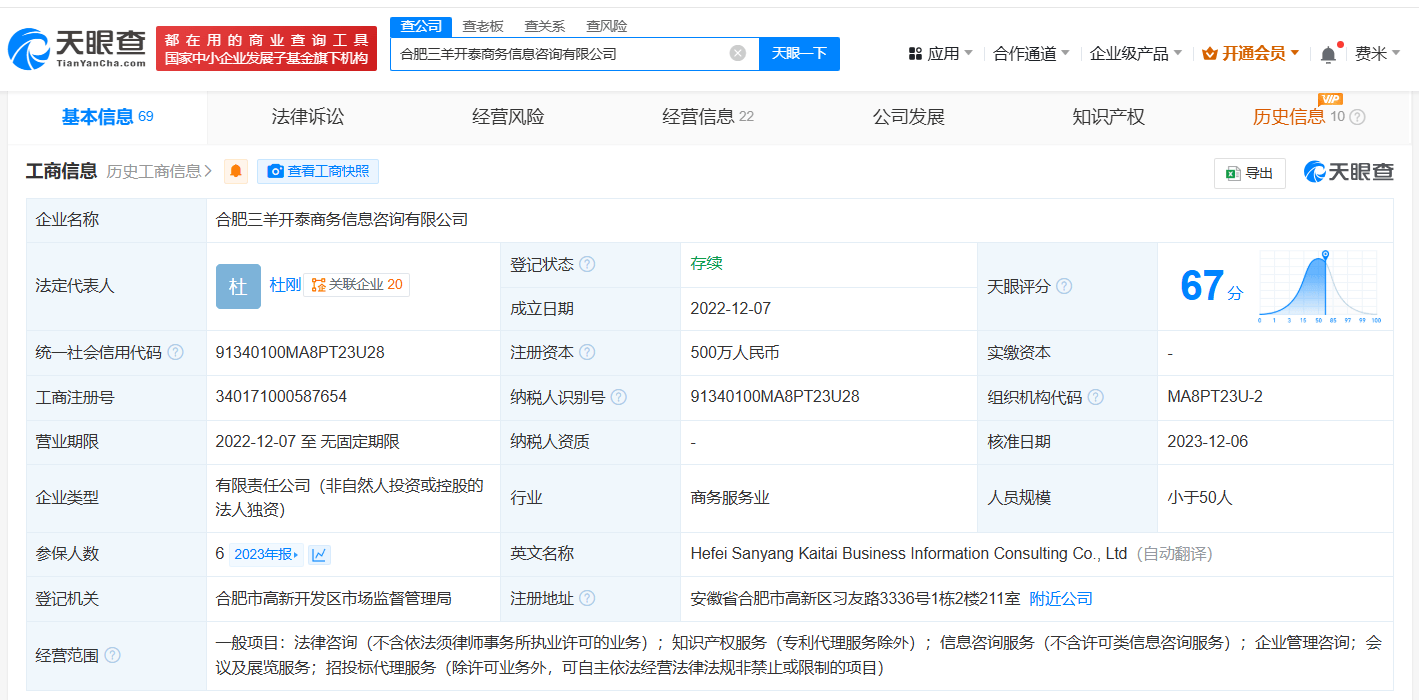Screen dimensions: 1419x700
Task: Click the 杜 avatar of the legal representative
Action: (238, 286)
